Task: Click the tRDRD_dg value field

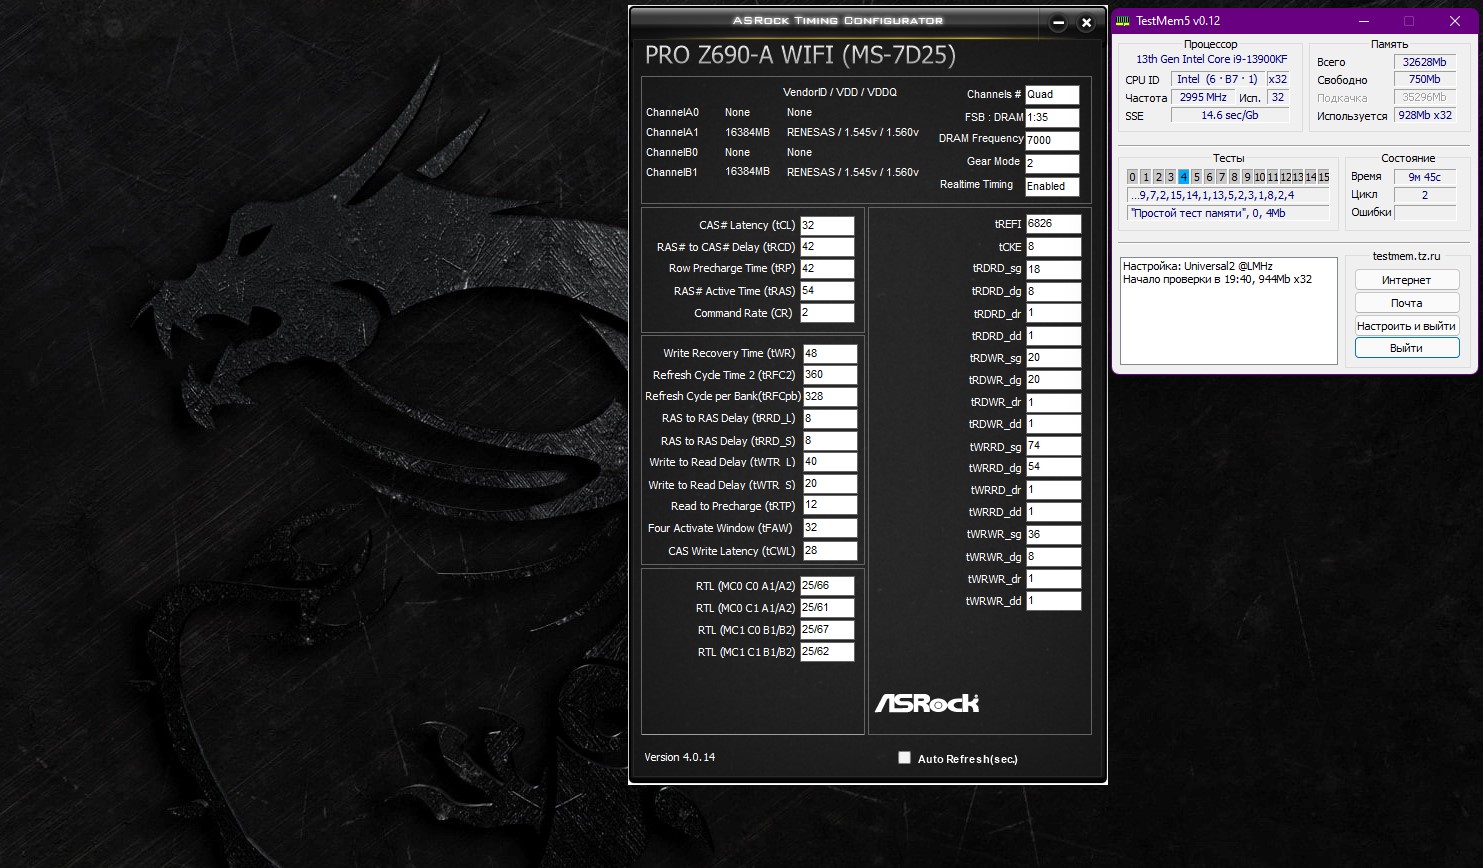Action: pyautogui.click(x=1054, y=292)
